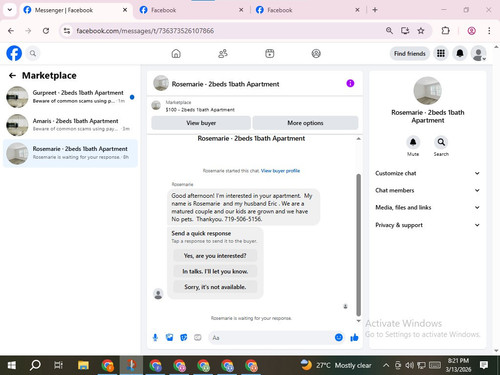This screenshot has height=375, width=500.
Task: Open the 27°C Mostly clear weather widget
Action: tap(336, 365)
